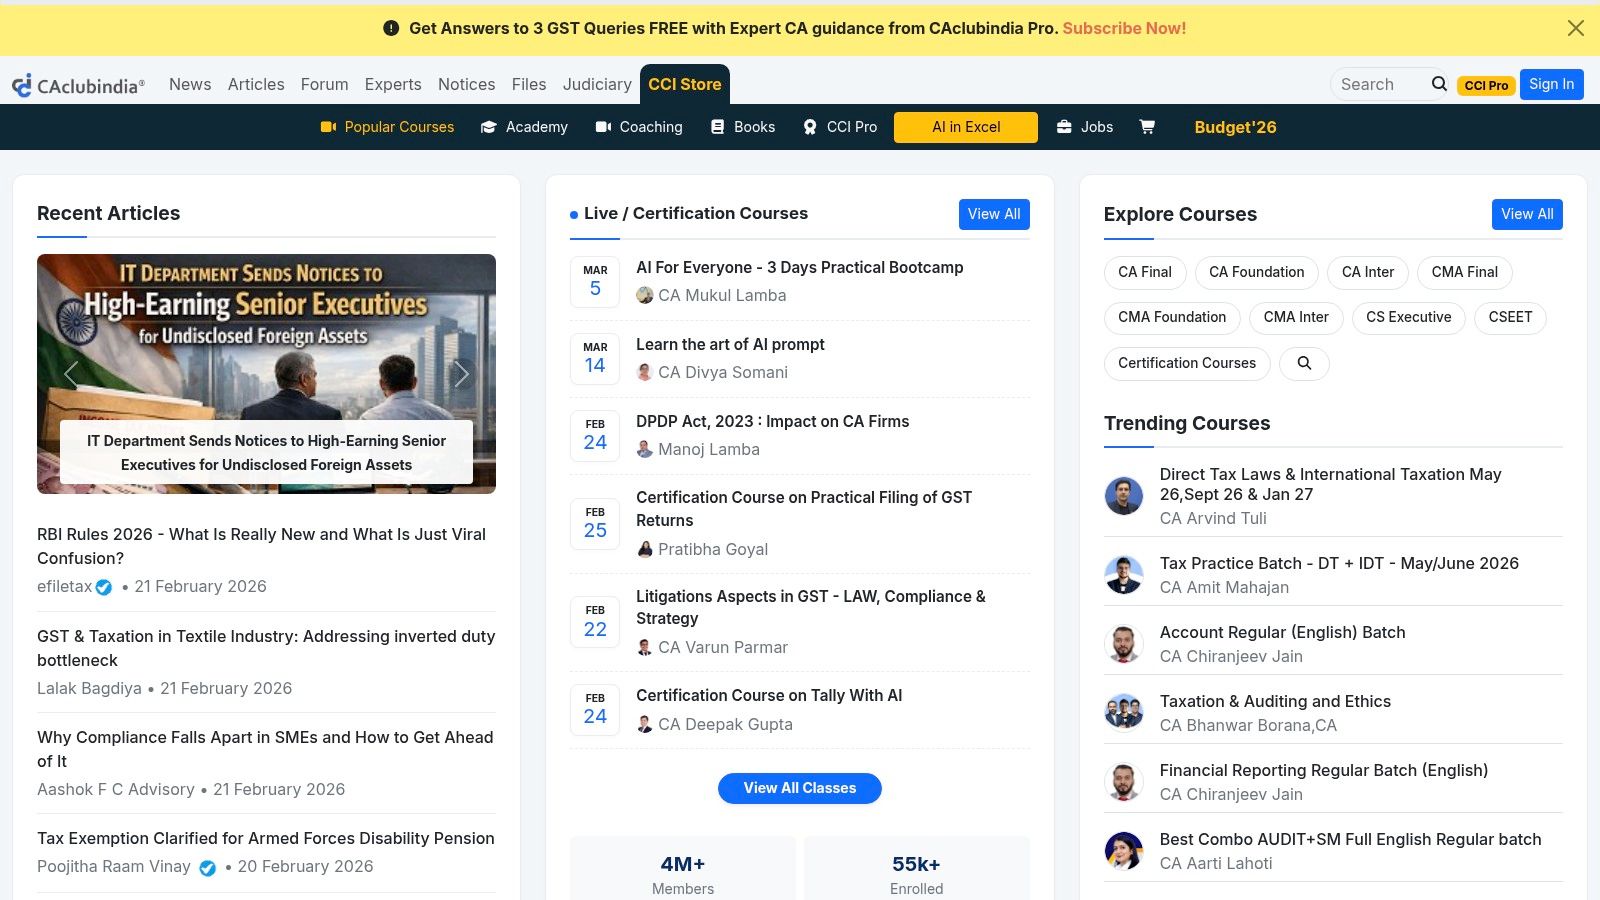Select the Certification Courses chip
Image resolution: width=1600 pixels, height=900 pixels.
tap(1187, 363)
